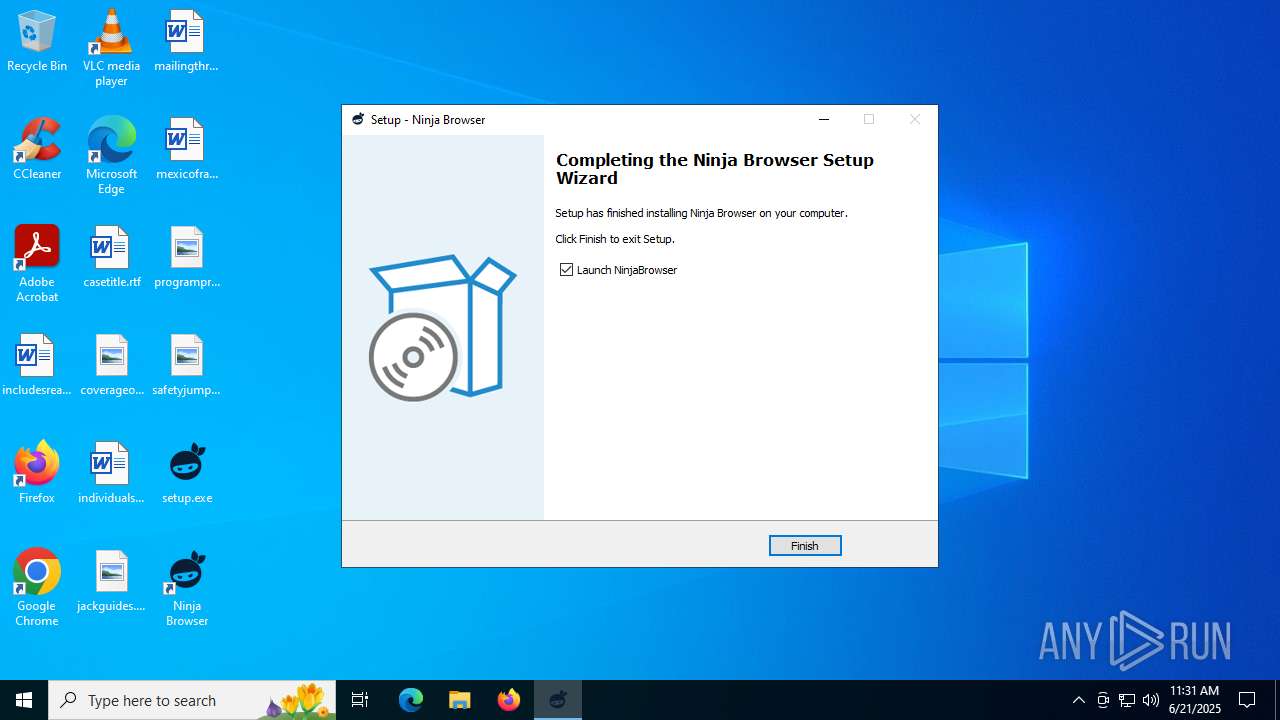Image resolution: width=1280 pixels, height=720 pixels.
Task: Show hidden system tray icons
Action: (x=1078, y=700)
